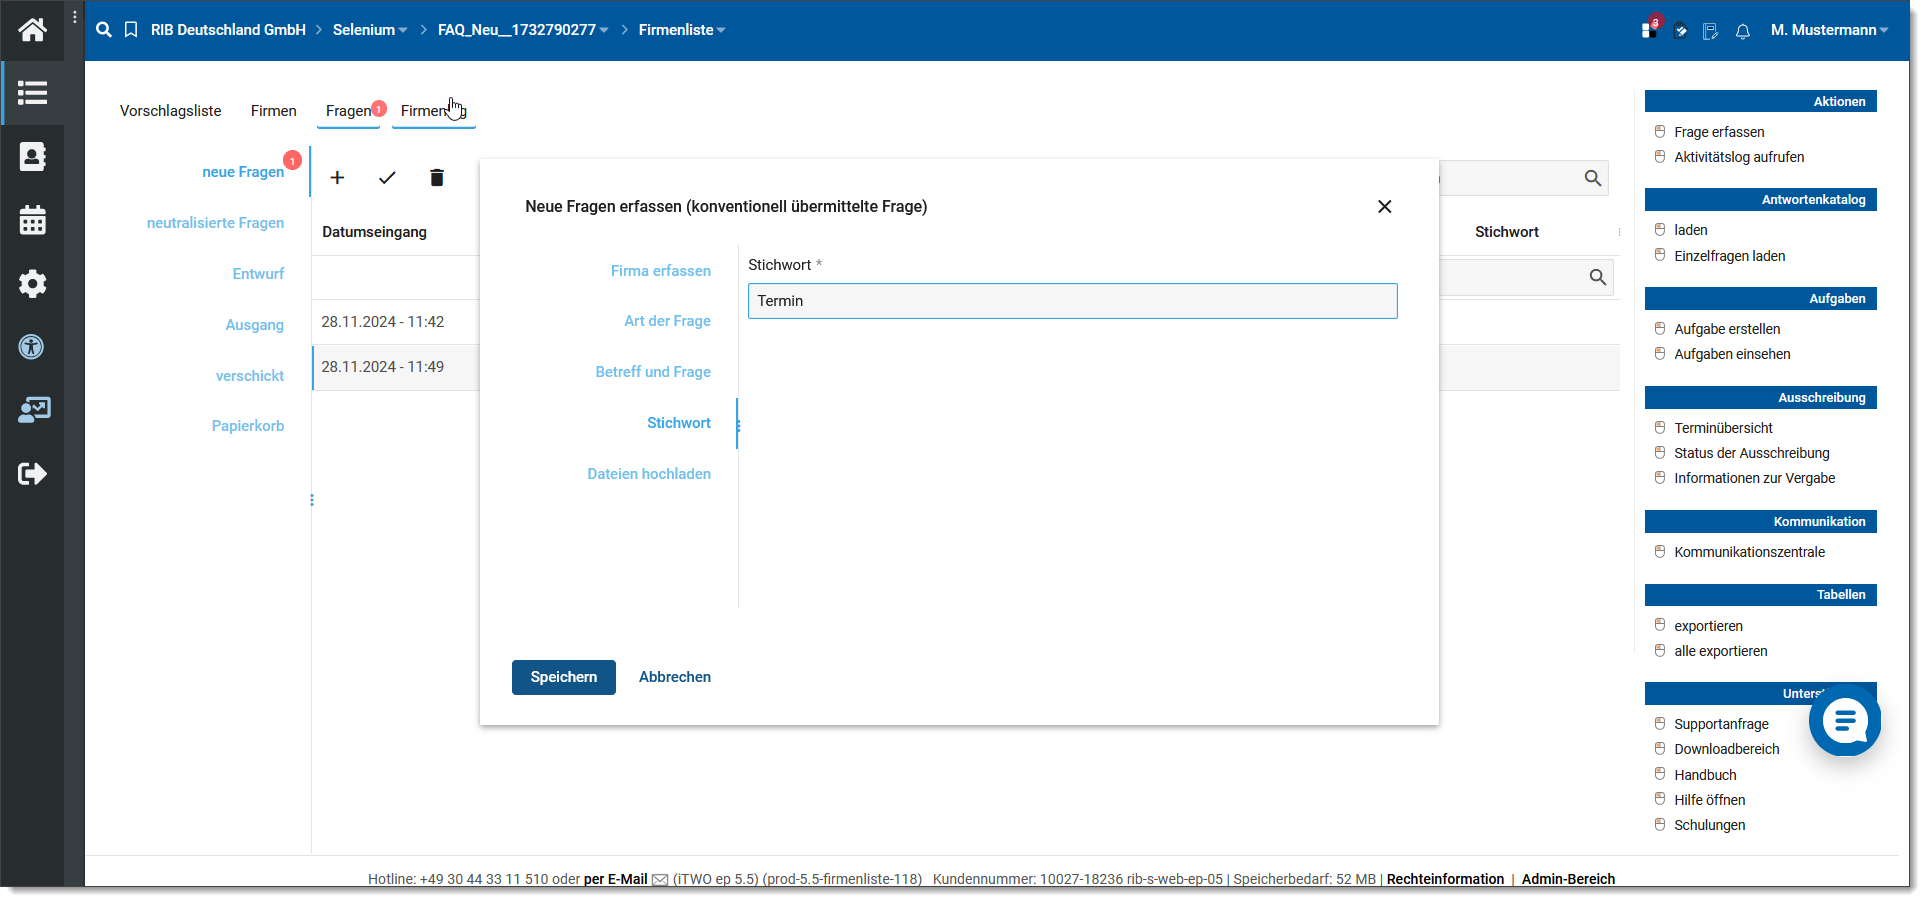Open the chat support bubble

(x=1844, y=720)
